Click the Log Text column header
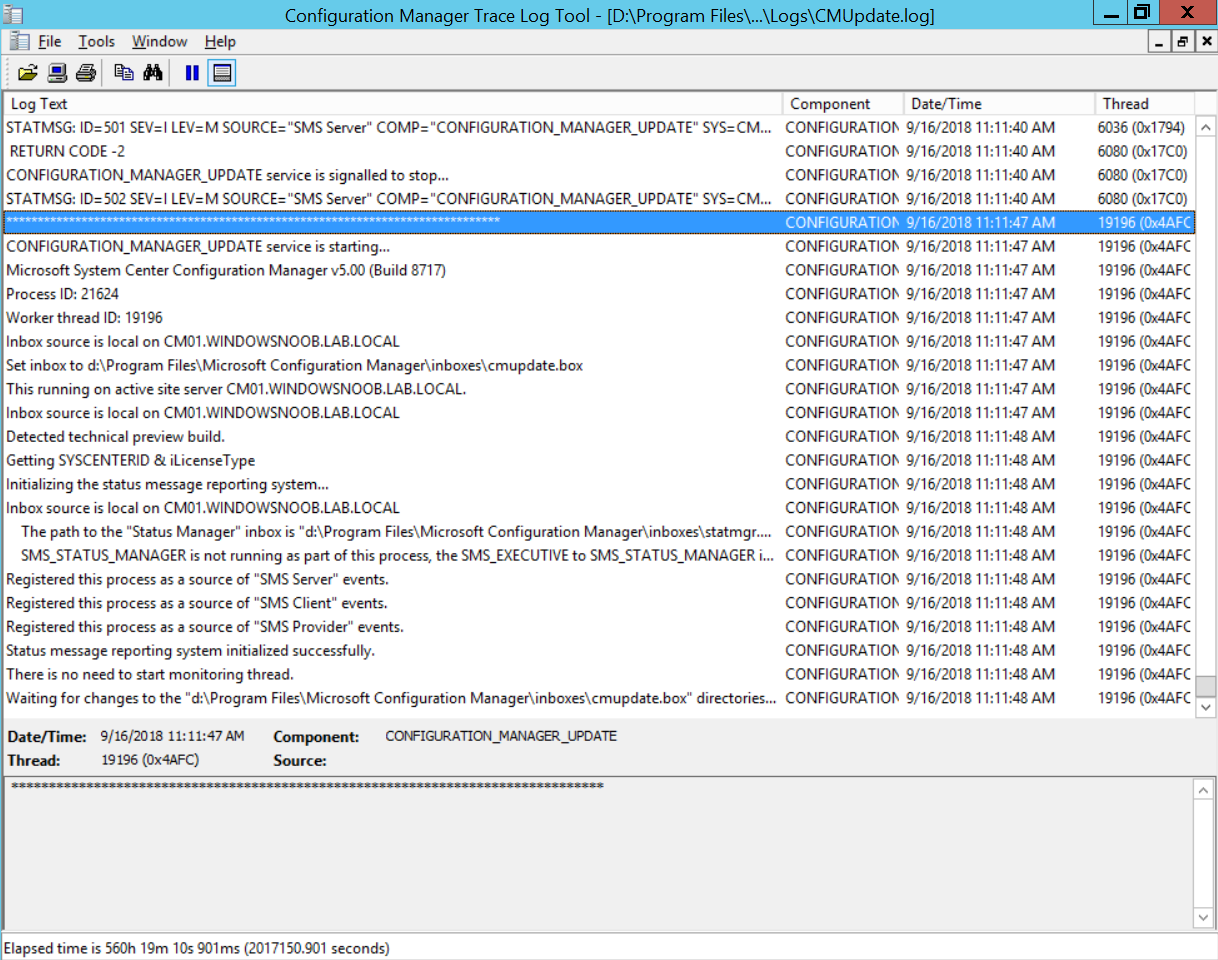Image resolution: width=1218 pixels, height=960 pixels. pos(393,104)
